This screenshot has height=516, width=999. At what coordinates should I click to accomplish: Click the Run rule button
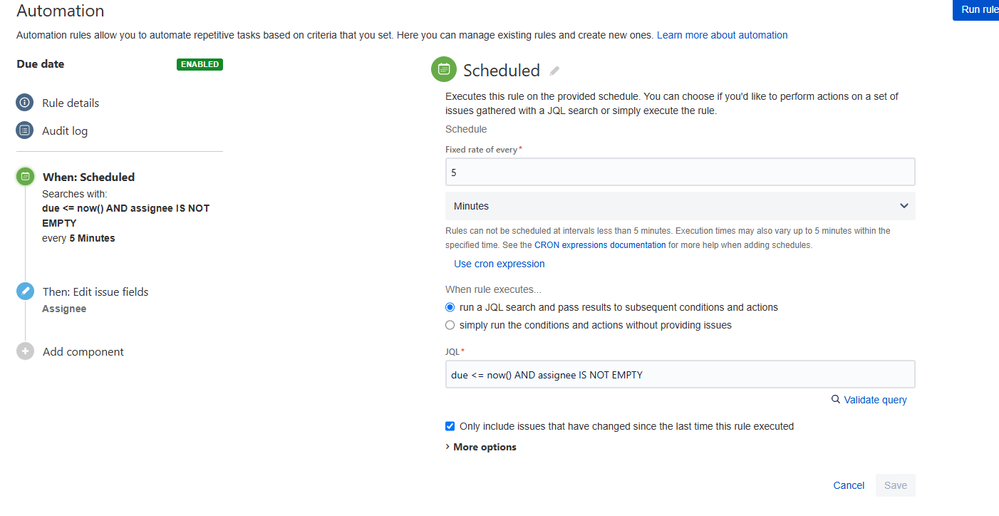(978, 10)
